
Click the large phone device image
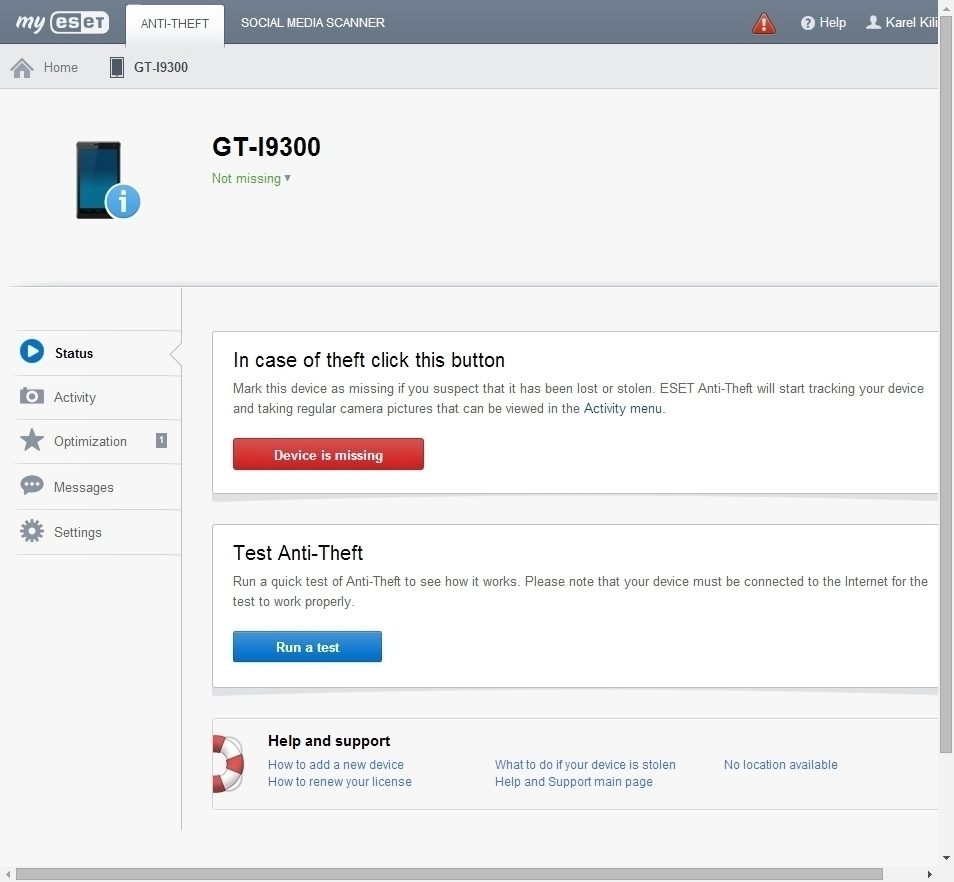click(x=99, y=179)
